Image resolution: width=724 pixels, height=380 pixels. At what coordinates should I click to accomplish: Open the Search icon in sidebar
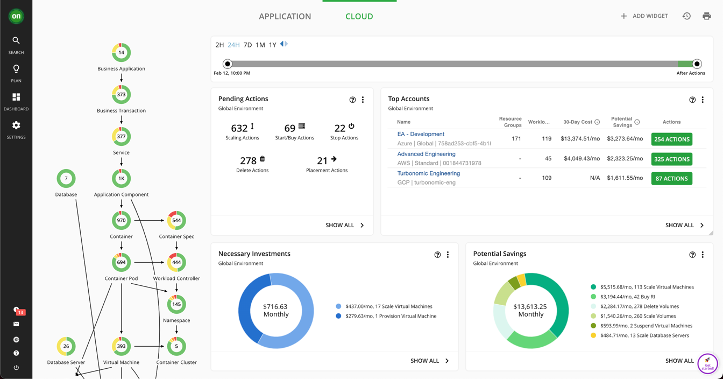tap(16, 41)
